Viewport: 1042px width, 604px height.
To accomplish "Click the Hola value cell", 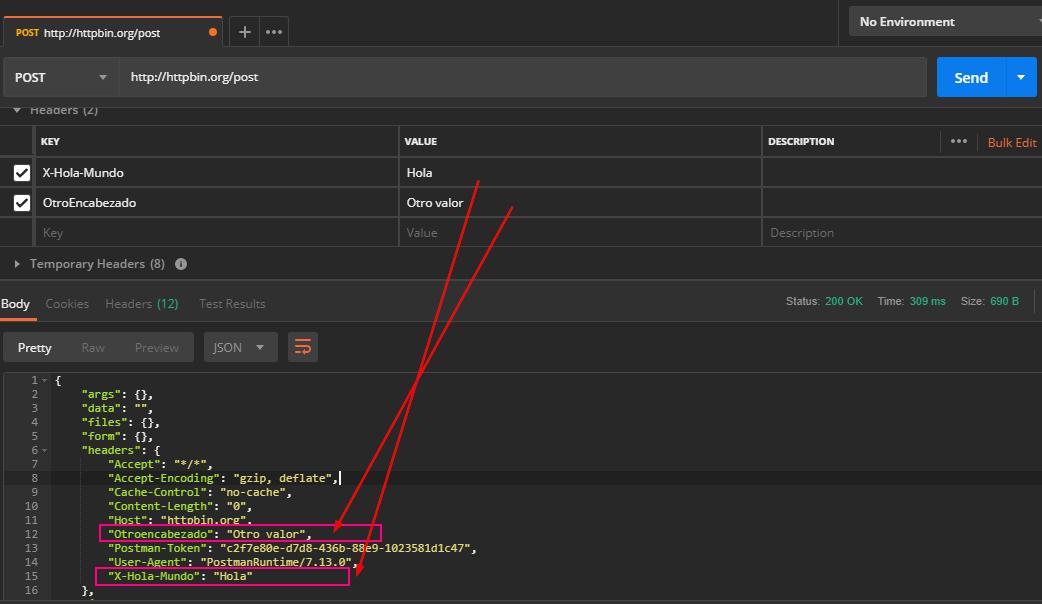I will tap(580, 173).
